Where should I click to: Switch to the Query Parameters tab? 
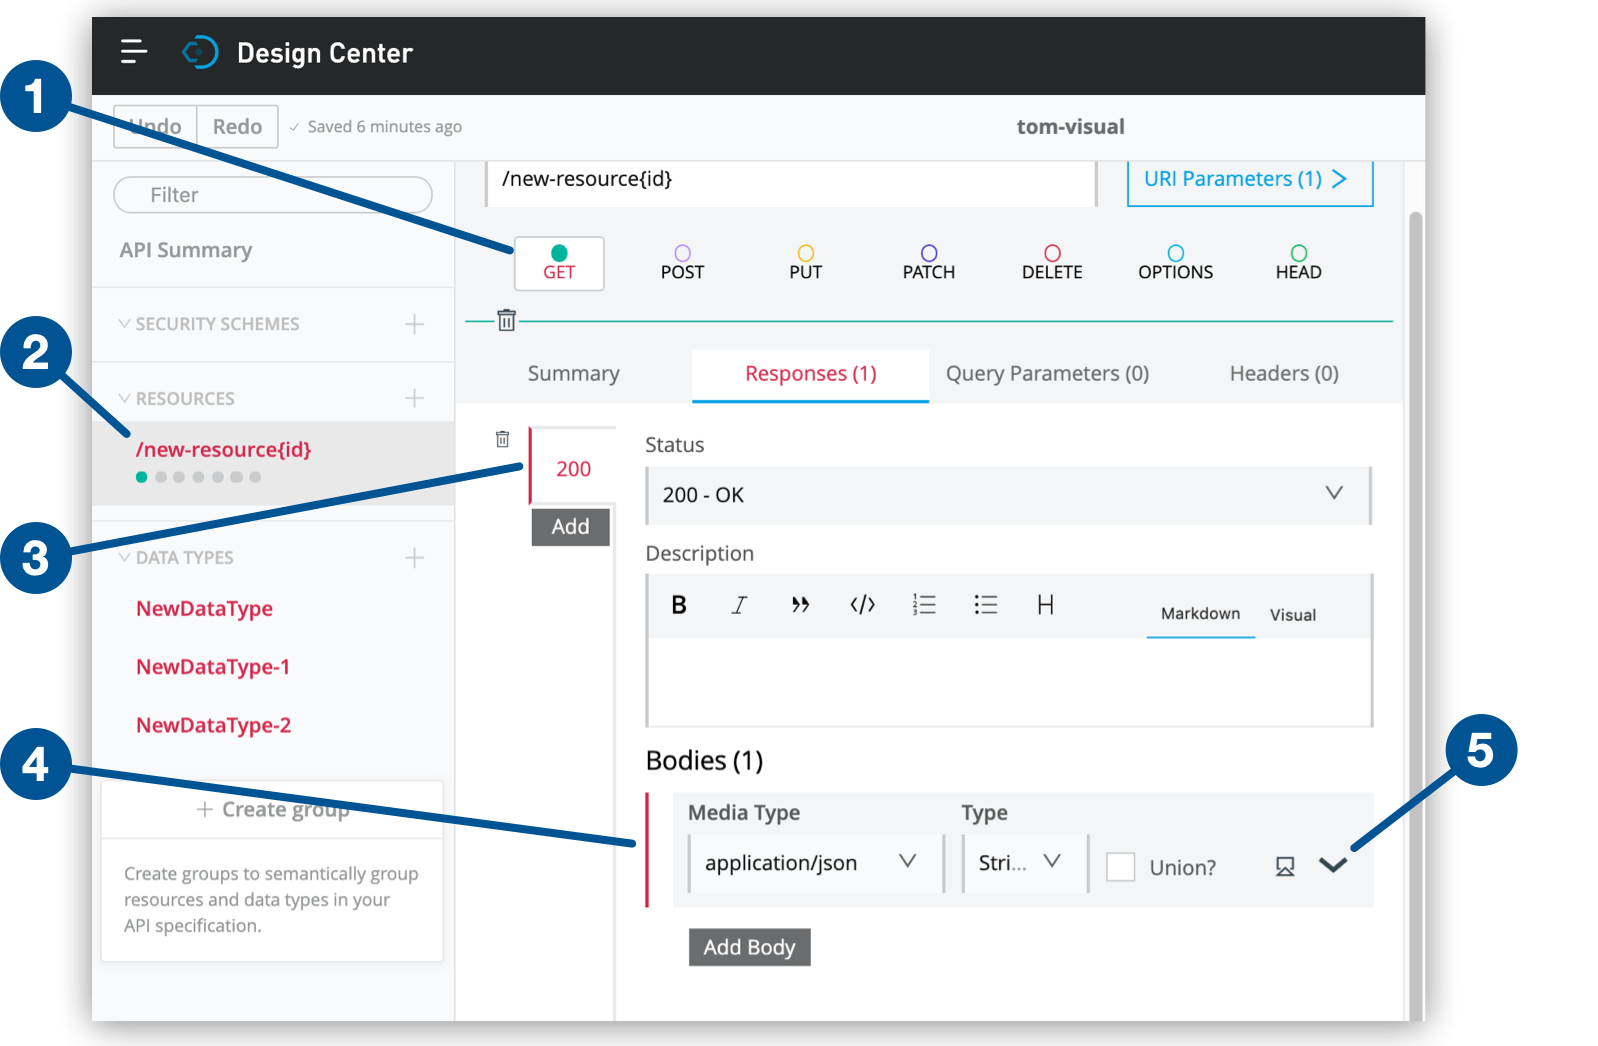[x=1047, y=374]
